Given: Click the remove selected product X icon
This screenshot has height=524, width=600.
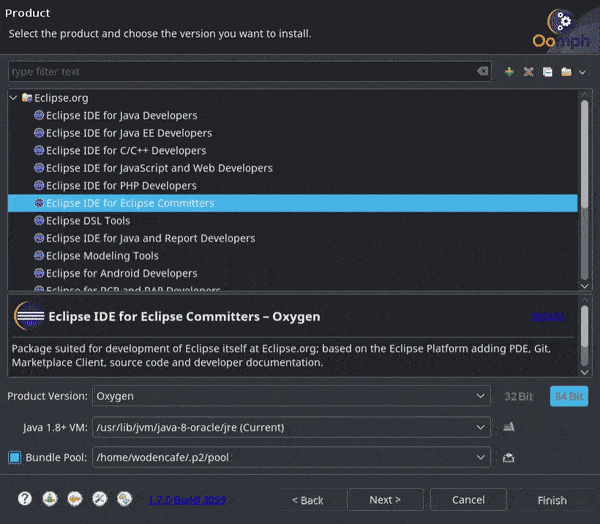Looking at the screenshot, I should click(x=528, y=72).
